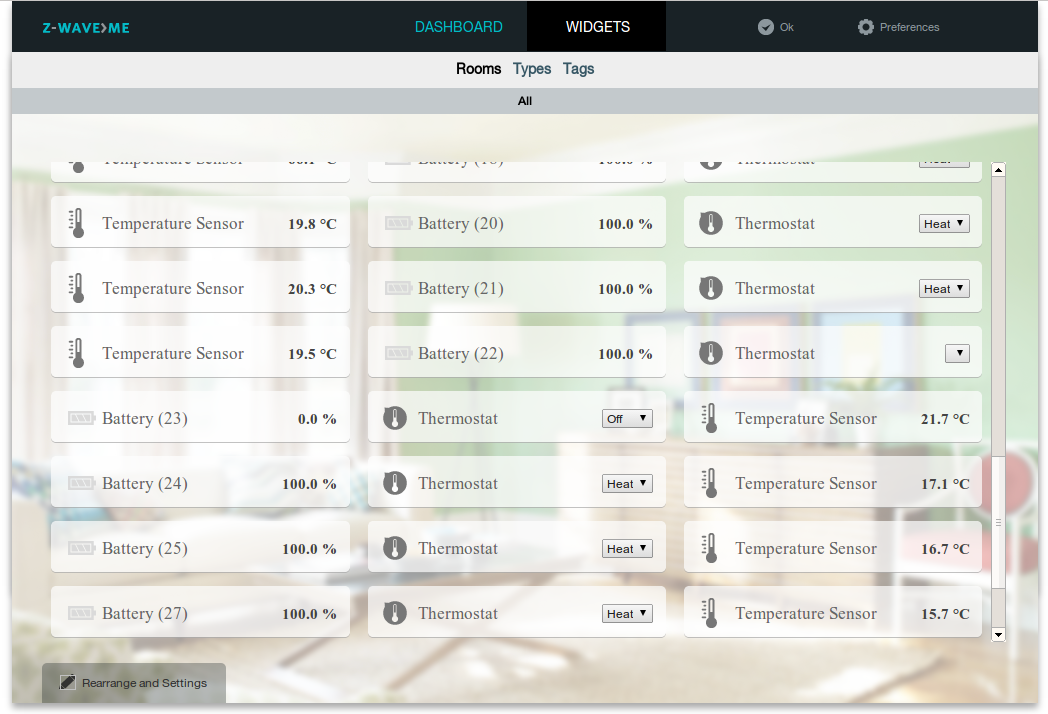Select the Widgets tab
The height and width of the screenshot is (714, 1048).
[x=598, y=27]
